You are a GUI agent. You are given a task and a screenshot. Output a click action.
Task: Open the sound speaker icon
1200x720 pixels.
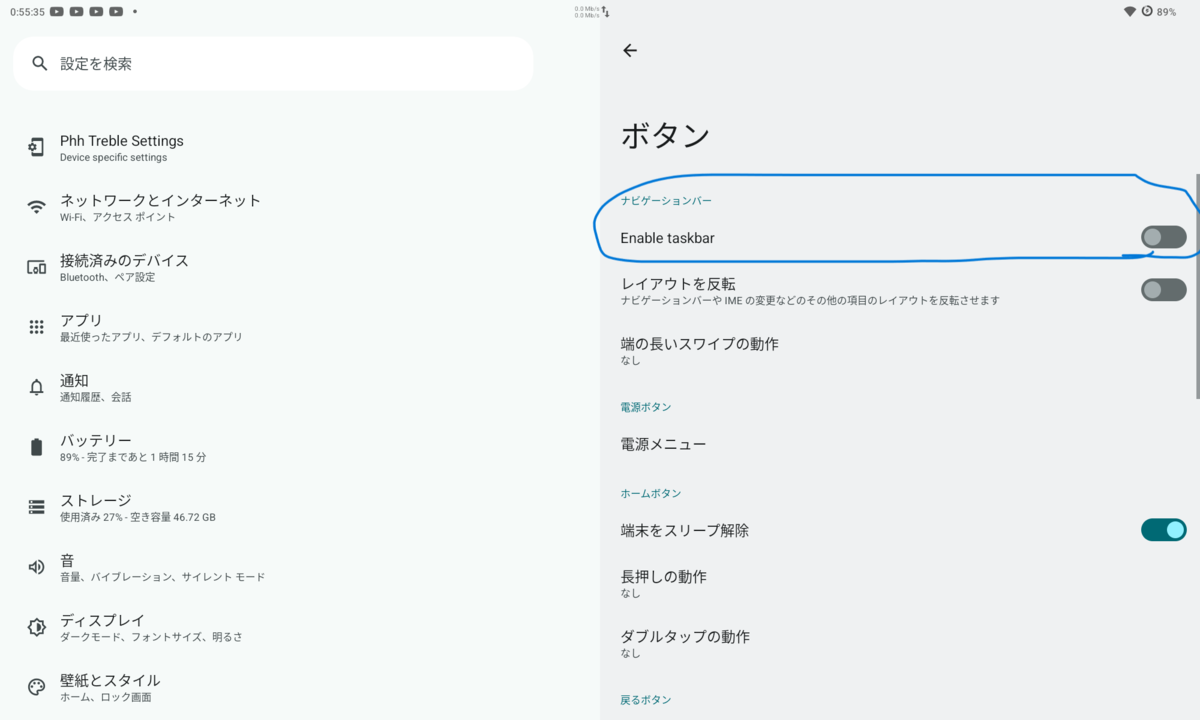(37, 567)
